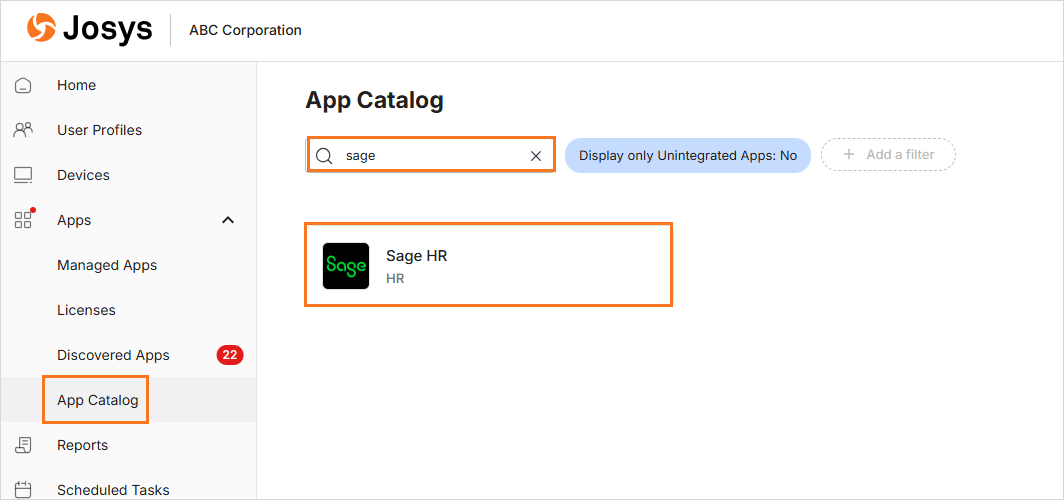
Task: Clear the search with the X icon
Action: pyautogui.click(x=536, y=156)
